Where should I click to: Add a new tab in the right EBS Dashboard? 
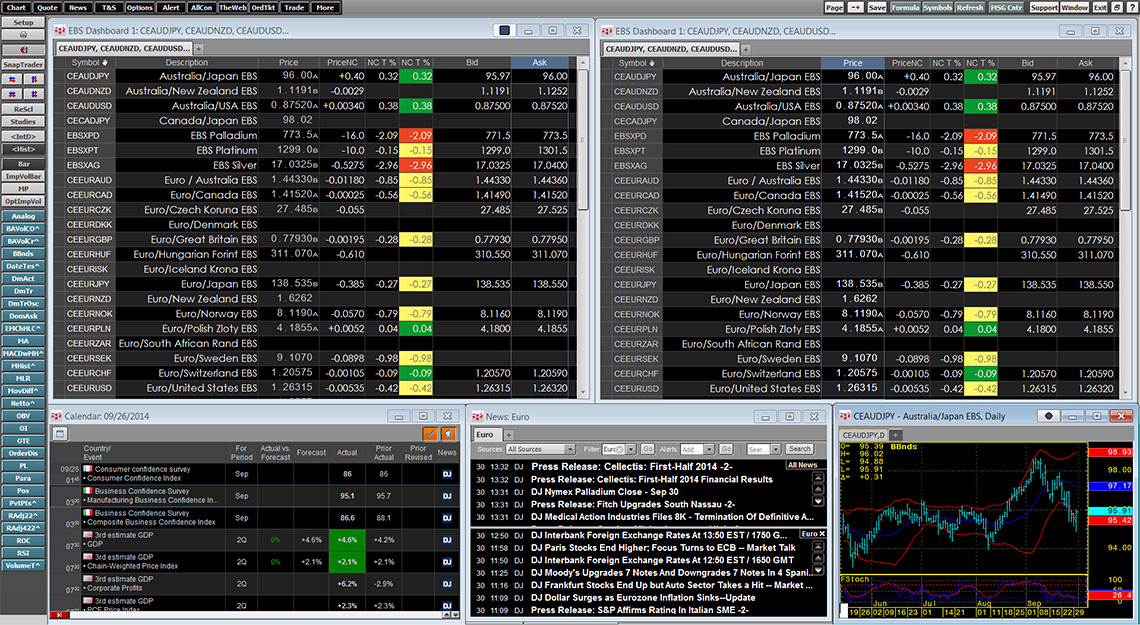(x=746, y=49)
